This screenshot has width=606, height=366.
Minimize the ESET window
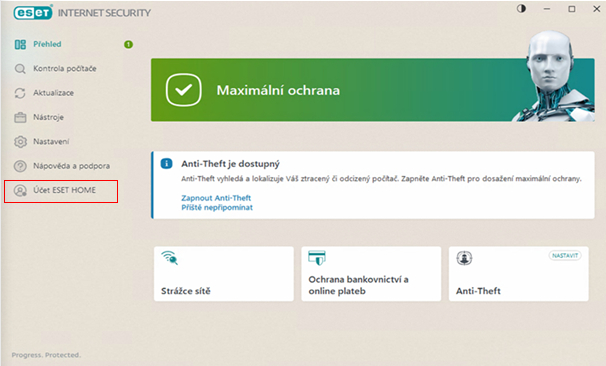coord(546,9)
